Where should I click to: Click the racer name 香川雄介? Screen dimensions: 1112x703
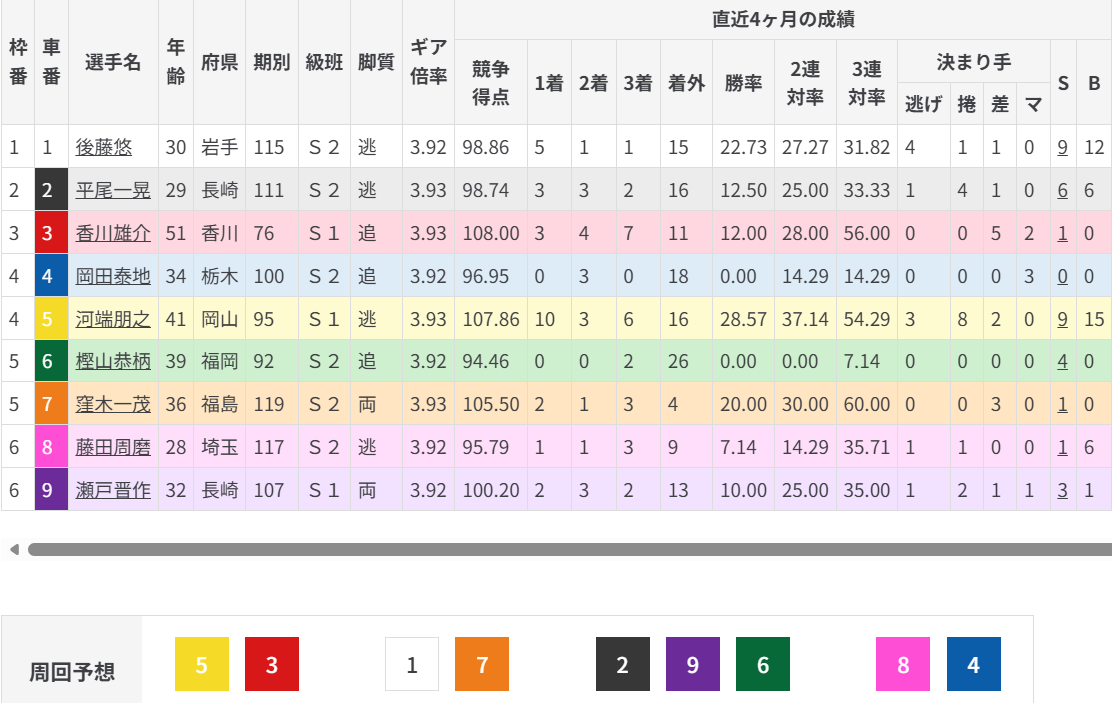[x=113, y=233]
